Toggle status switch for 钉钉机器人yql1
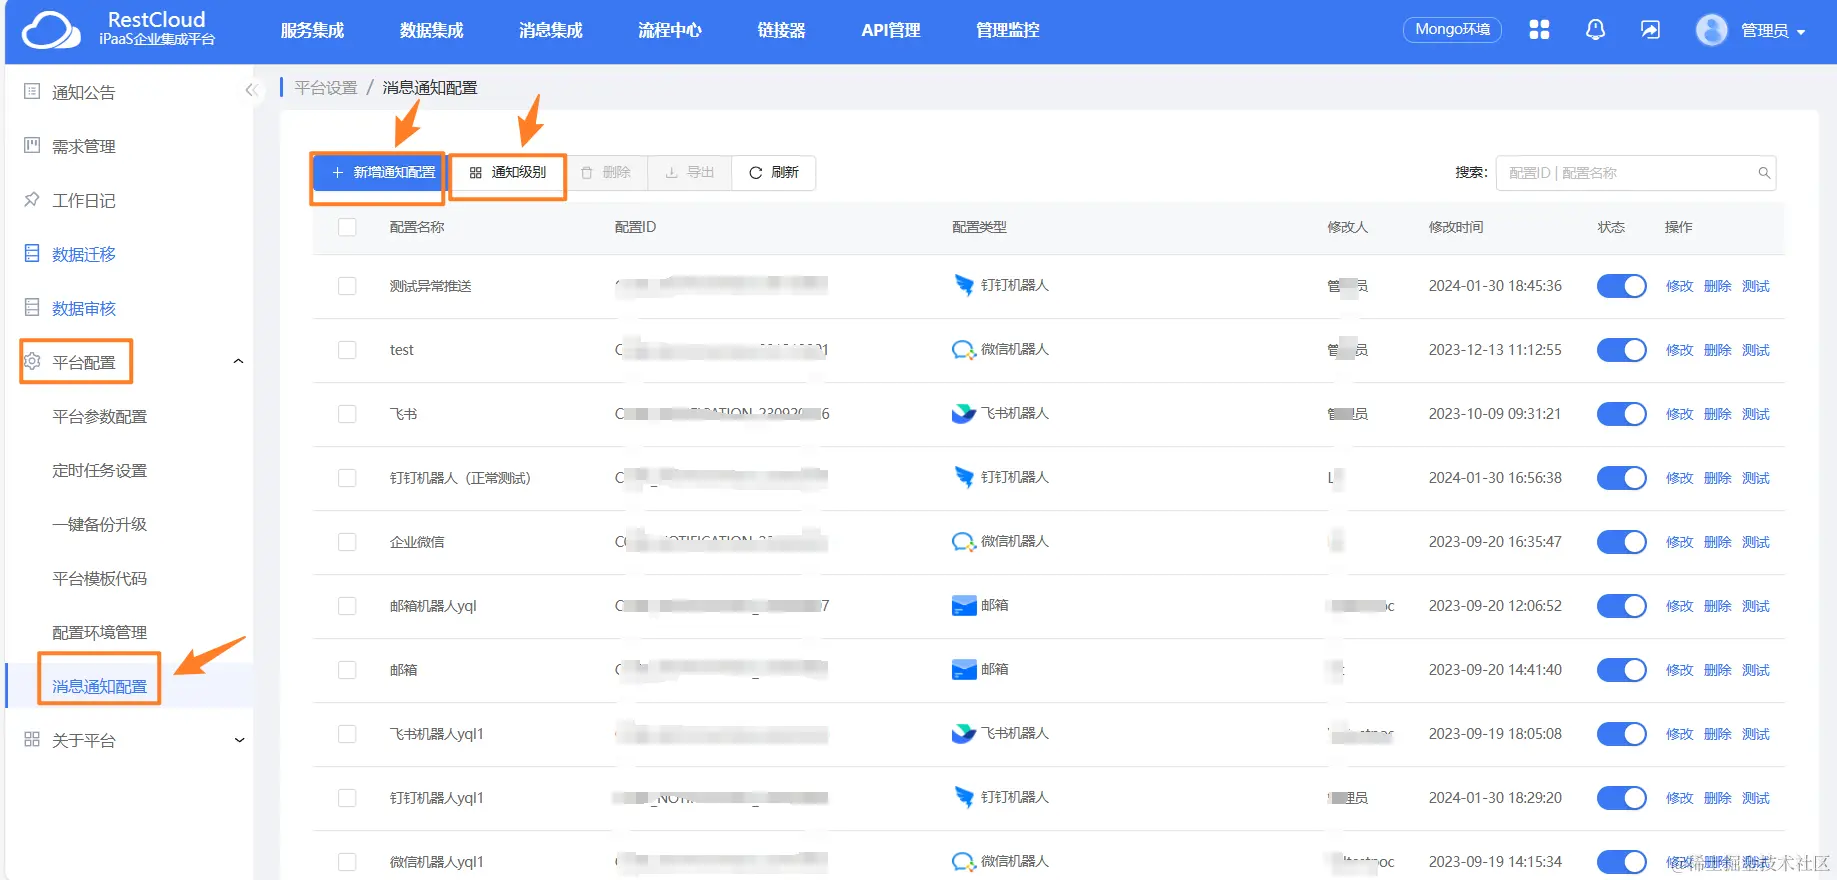This screenshot has height=880, width=1837. point(1621,798)
